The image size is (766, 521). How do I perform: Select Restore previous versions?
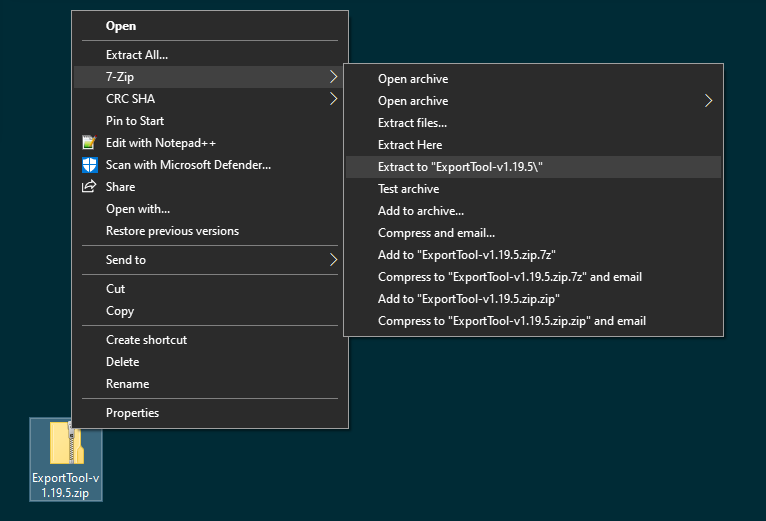[x=172, y=231]
